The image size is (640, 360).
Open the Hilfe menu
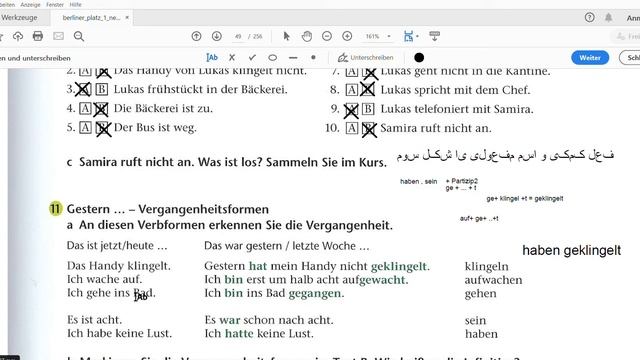pos(76,4)
